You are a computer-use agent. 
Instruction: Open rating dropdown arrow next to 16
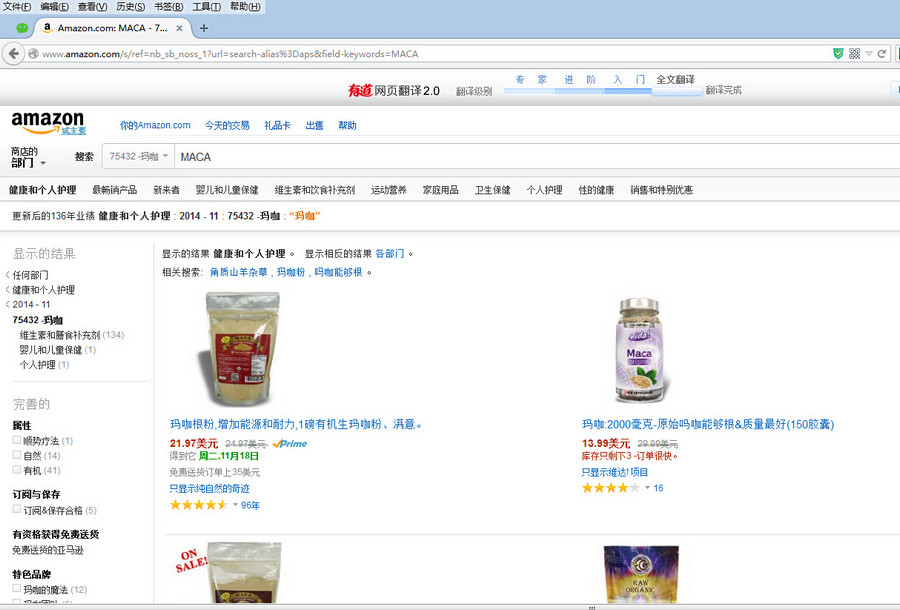(647, 488)
